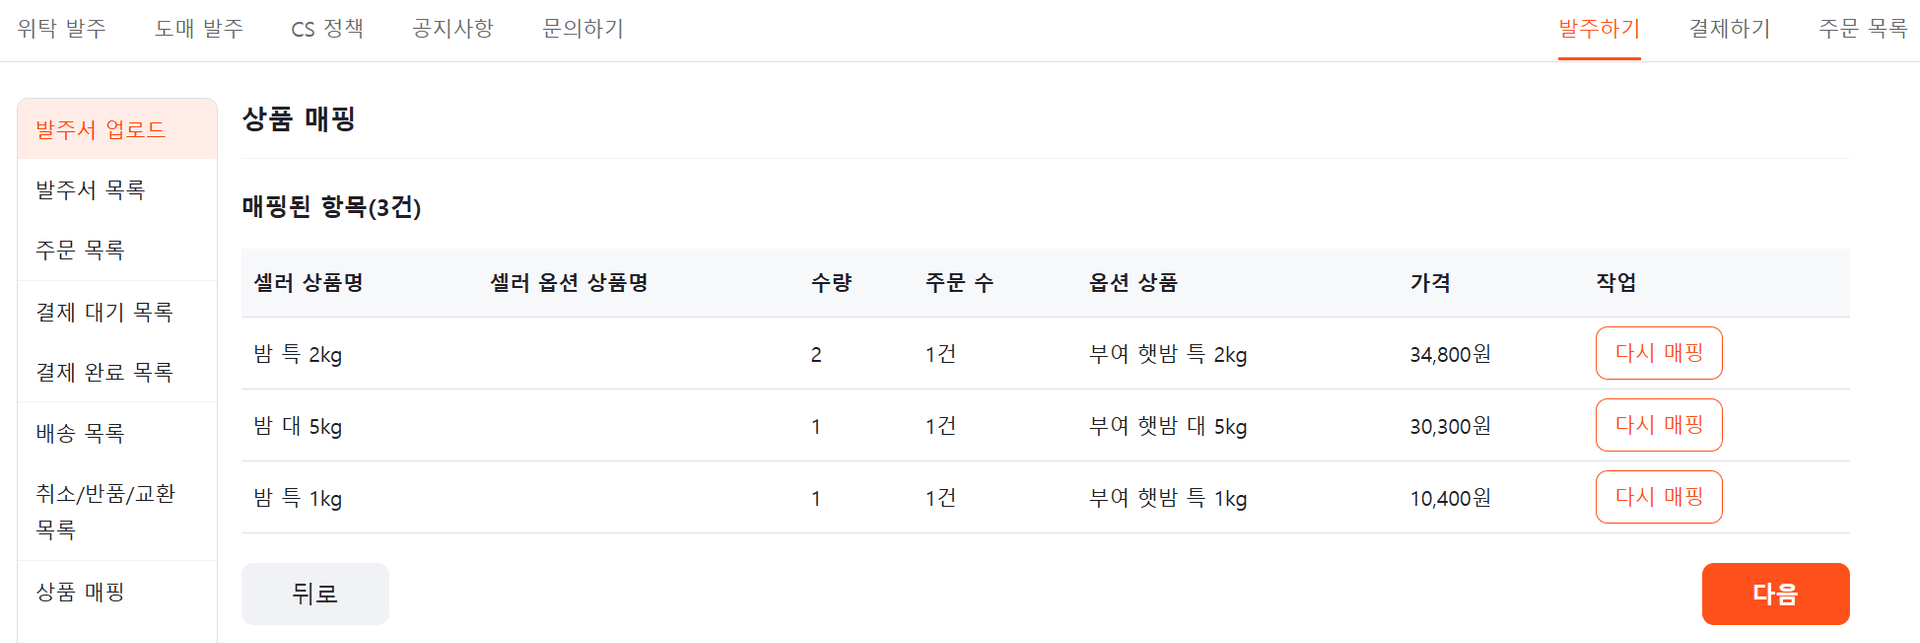Go to 문의하기 to ask a question
This screenshot has height=643, width=1920.
pyautogui.click(x=581, y=29)
